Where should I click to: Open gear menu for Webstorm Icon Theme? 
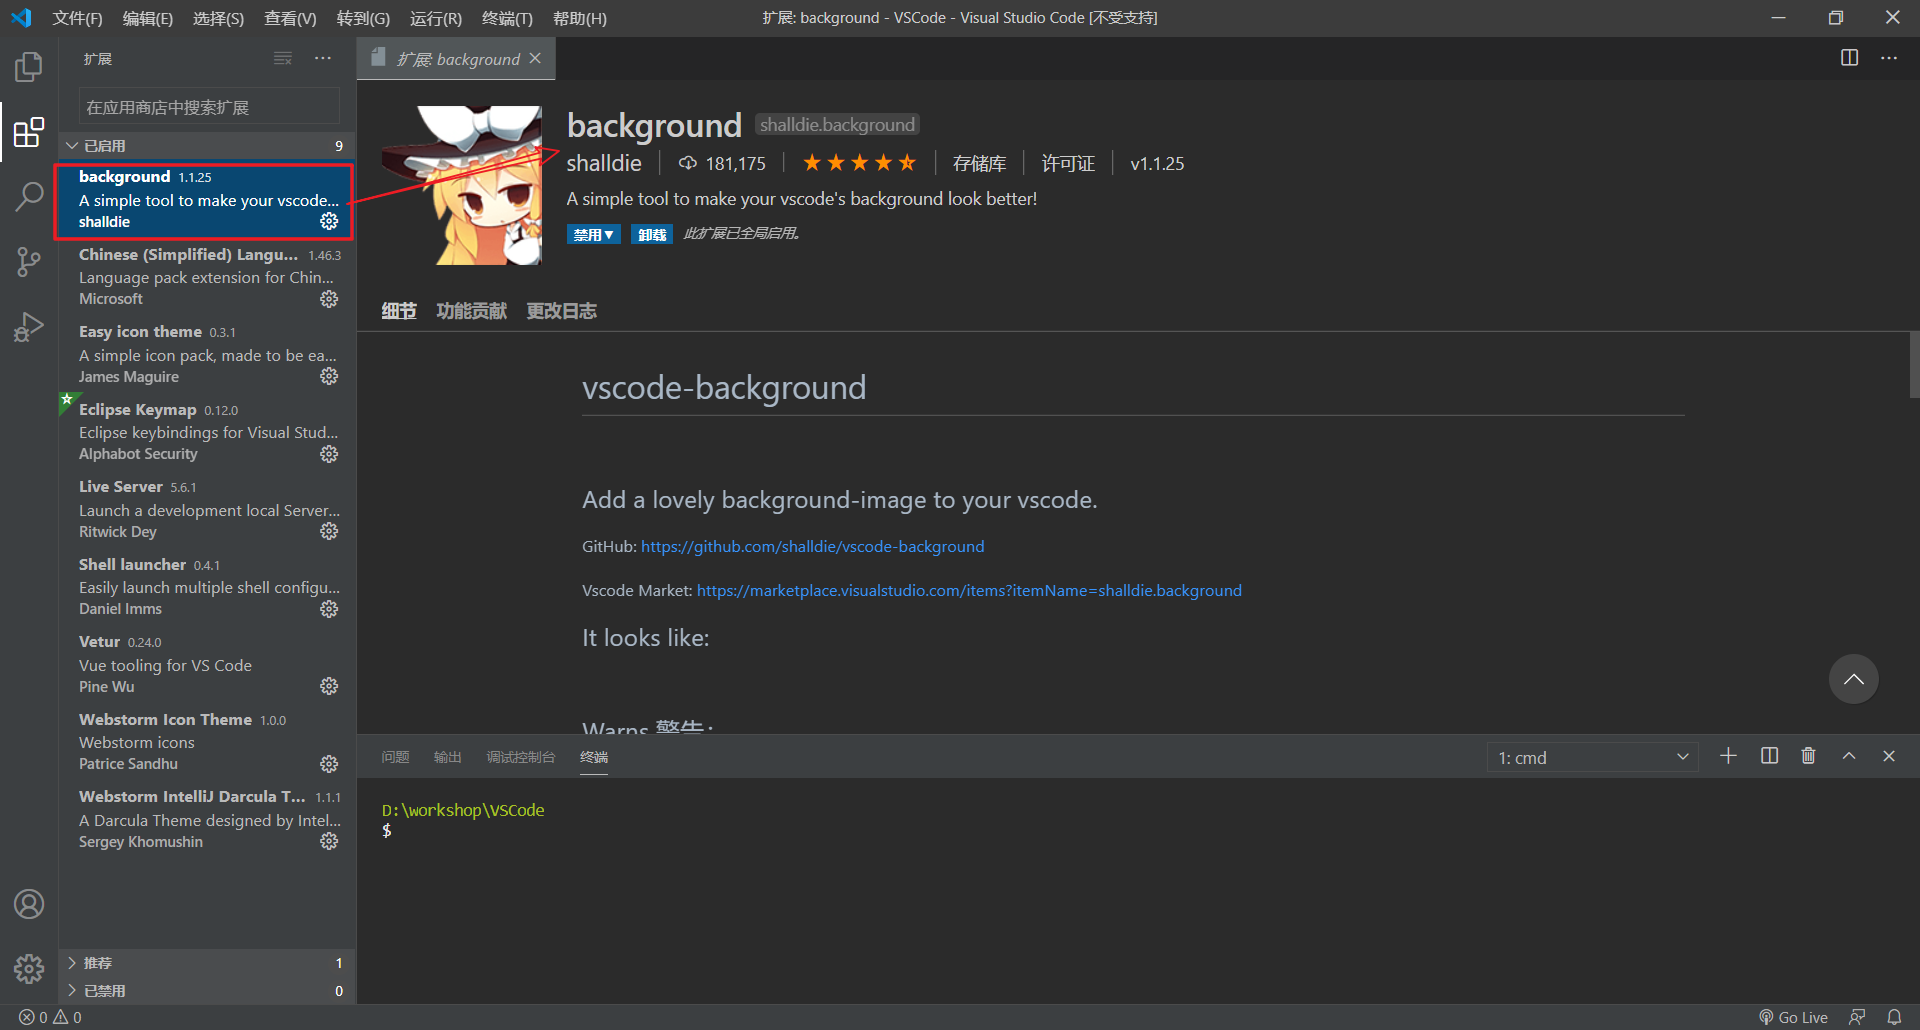329,764
